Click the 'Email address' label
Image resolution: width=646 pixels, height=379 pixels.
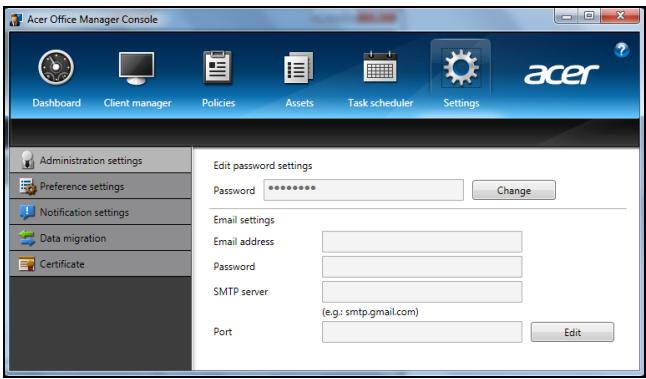[243, 241]
